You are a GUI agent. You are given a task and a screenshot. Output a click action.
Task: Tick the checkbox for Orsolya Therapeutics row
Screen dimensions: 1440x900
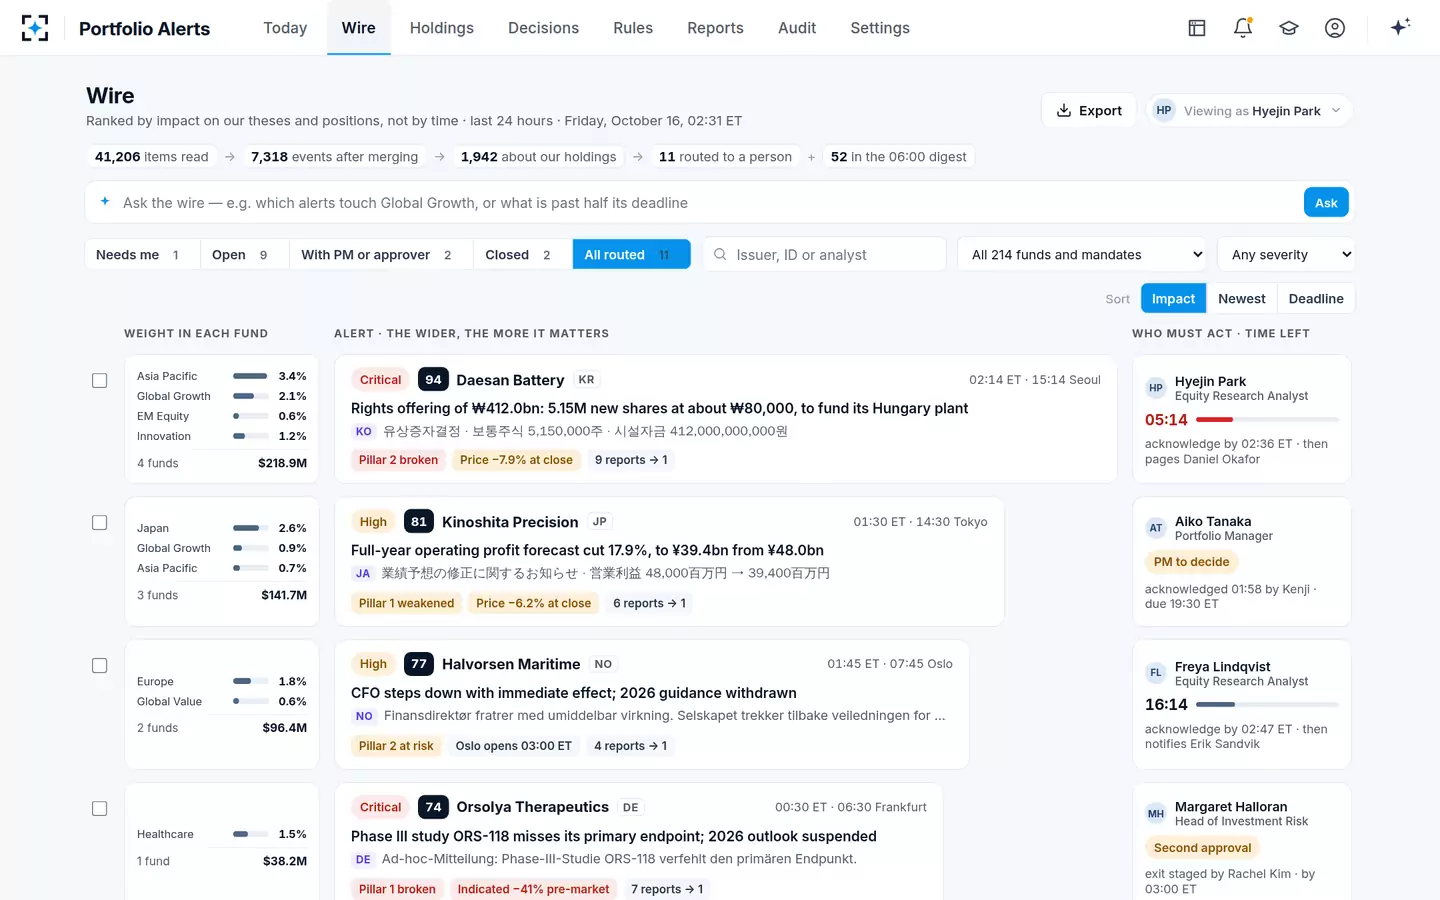tap(100, 809)
